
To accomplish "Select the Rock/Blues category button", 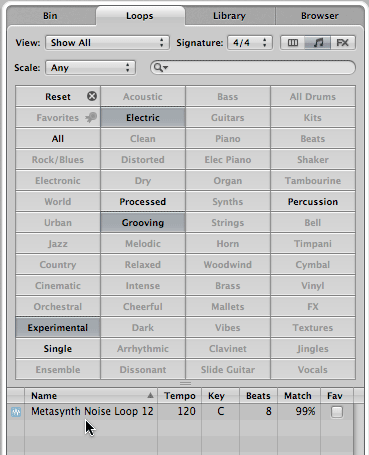I will 58,159.
